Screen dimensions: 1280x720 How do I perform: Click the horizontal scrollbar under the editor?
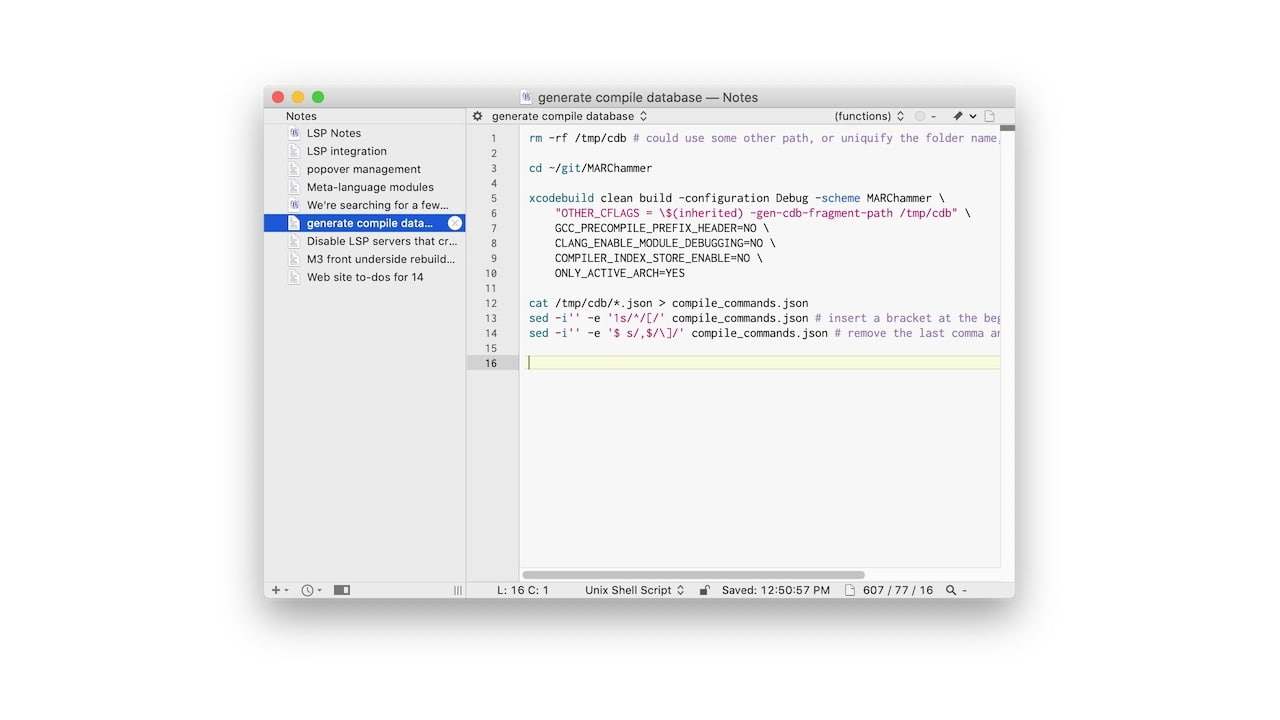(x=693, y=575)
